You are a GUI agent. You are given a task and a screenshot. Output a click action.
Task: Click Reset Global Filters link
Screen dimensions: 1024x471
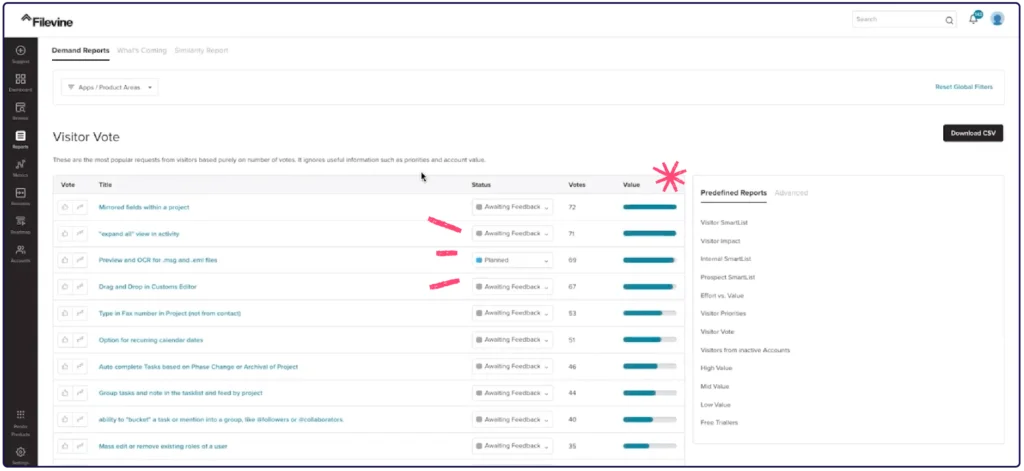tap(963, 87)
